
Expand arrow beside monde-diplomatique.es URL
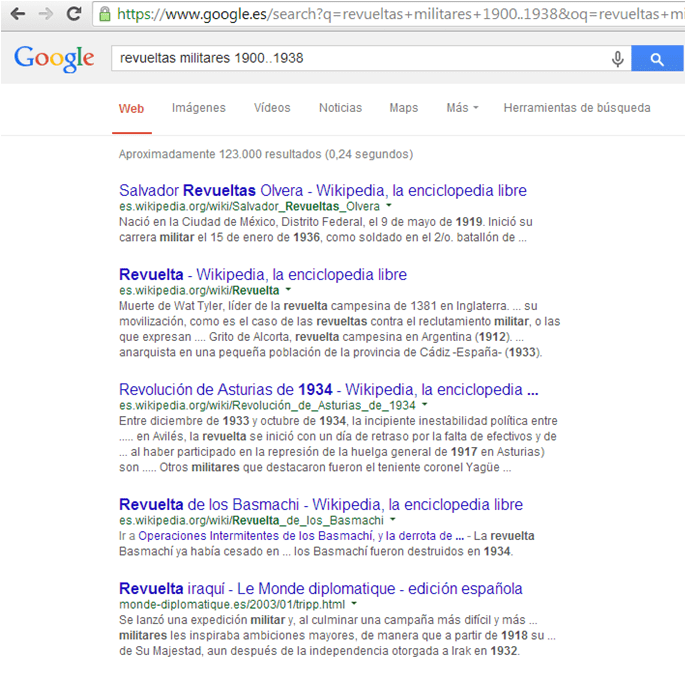354,603
